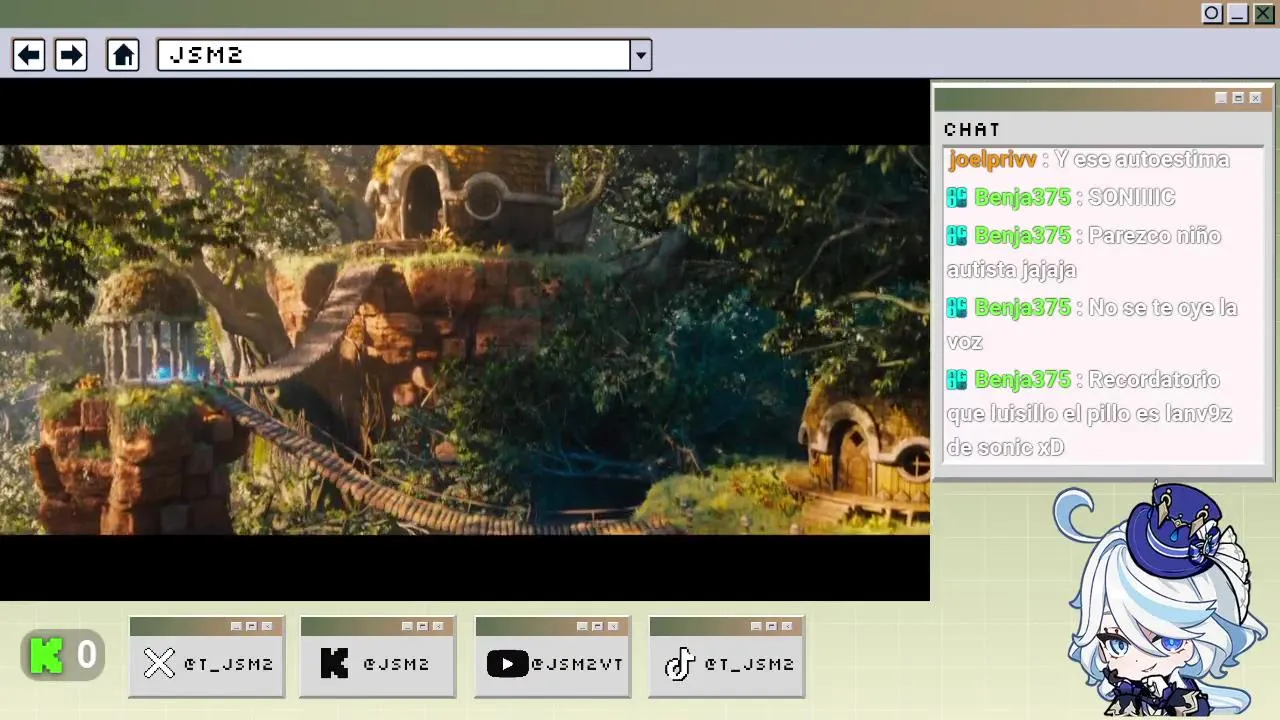Click the forward arrow navigation button
This screenshot has height=720, width=1280.
70,55
